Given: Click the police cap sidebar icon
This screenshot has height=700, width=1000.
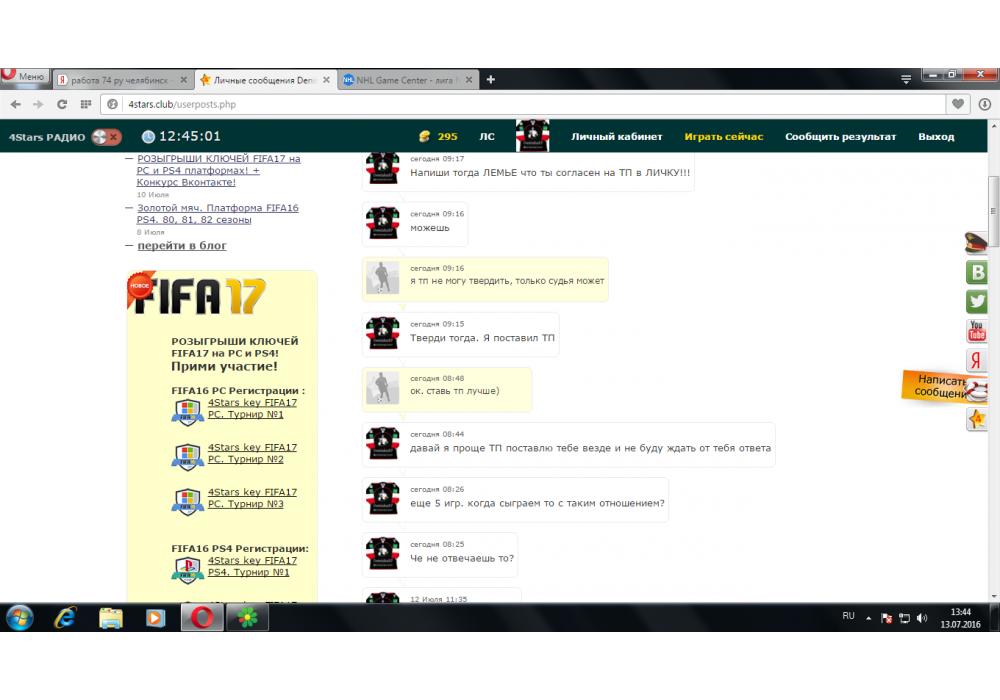Looking at the screenshot, I should click(x=976, y=242).
